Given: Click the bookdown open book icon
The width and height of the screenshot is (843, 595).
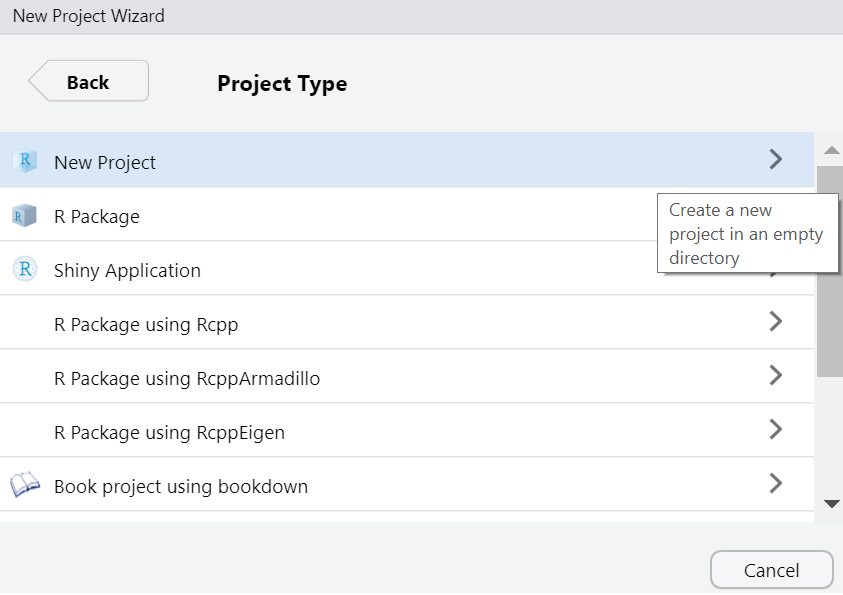Looking at the screenshot, I should (x=25, y=485).
